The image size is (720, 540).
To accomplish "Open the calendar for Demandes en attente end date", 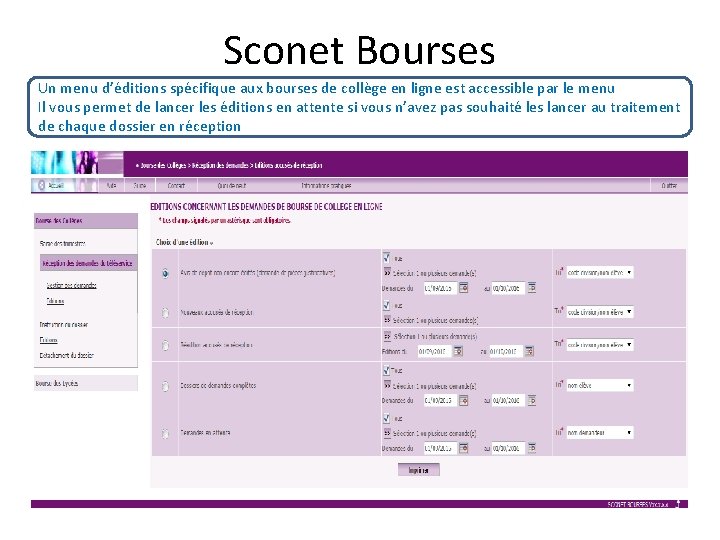I will pos(532,448).
